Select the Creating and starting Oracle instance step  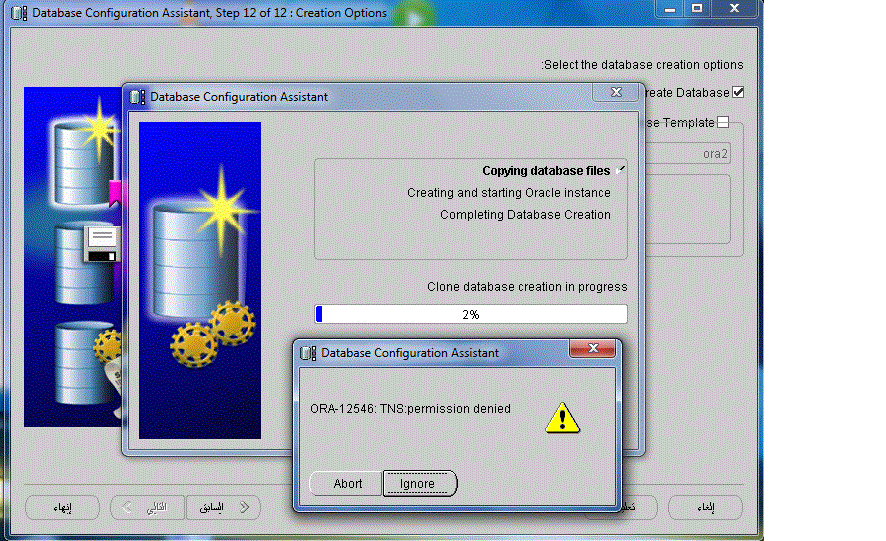(x=508, y=193)
